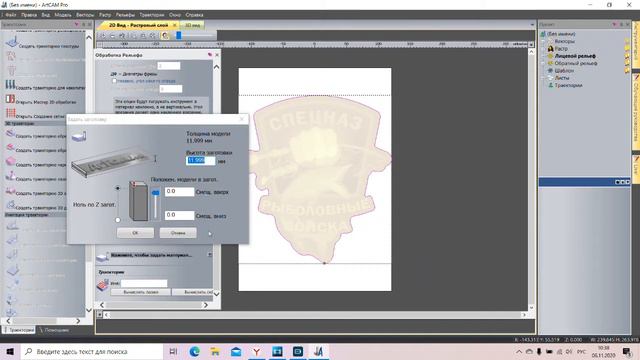The width and height of the screenshot is (640, 360).
Task: Click the Windows Start button
Action: pyautogui.click(x=10, y=351)
